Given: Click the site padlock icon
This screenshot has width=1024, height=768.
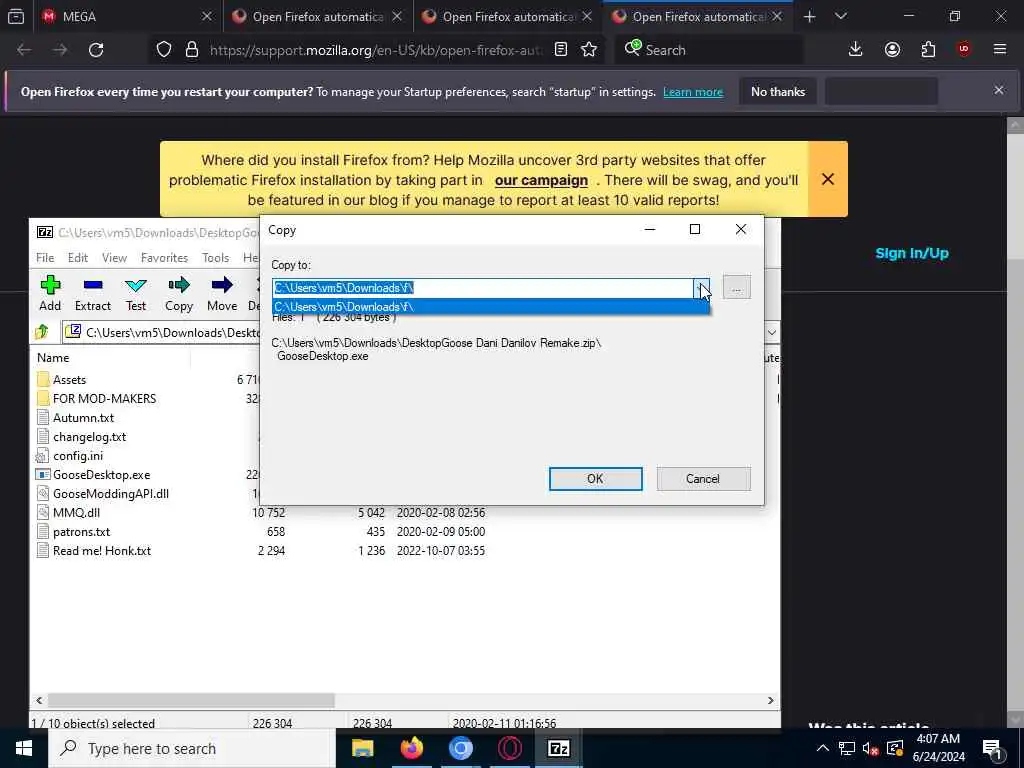Looking at the screenshot, I should (x=191, y=50).
